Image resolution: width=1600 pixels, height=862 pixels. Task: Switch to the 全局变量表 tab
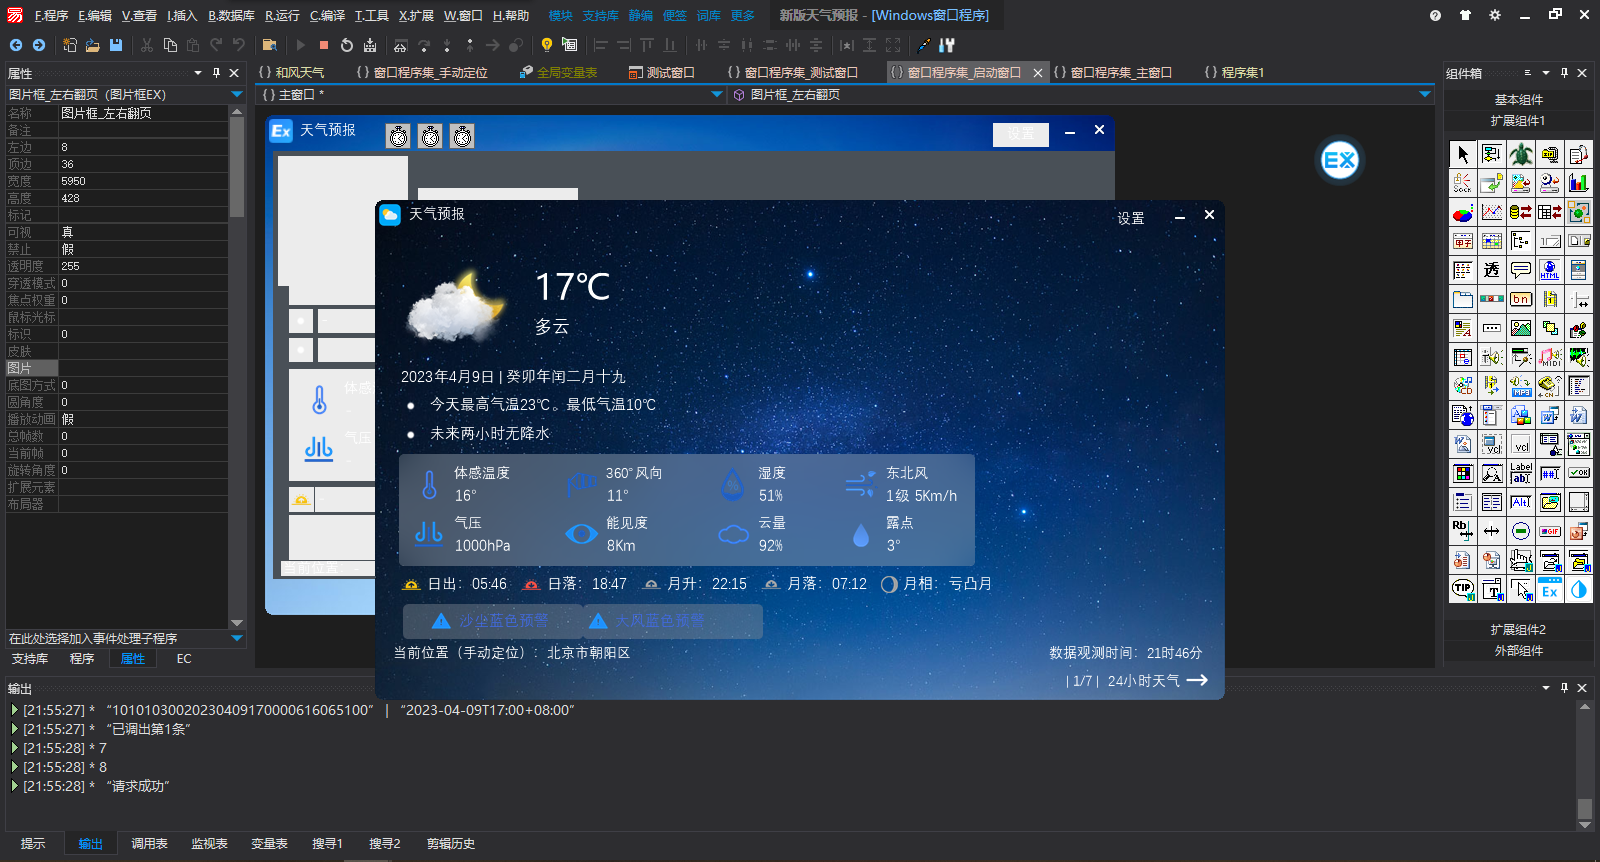pos(558,72)
